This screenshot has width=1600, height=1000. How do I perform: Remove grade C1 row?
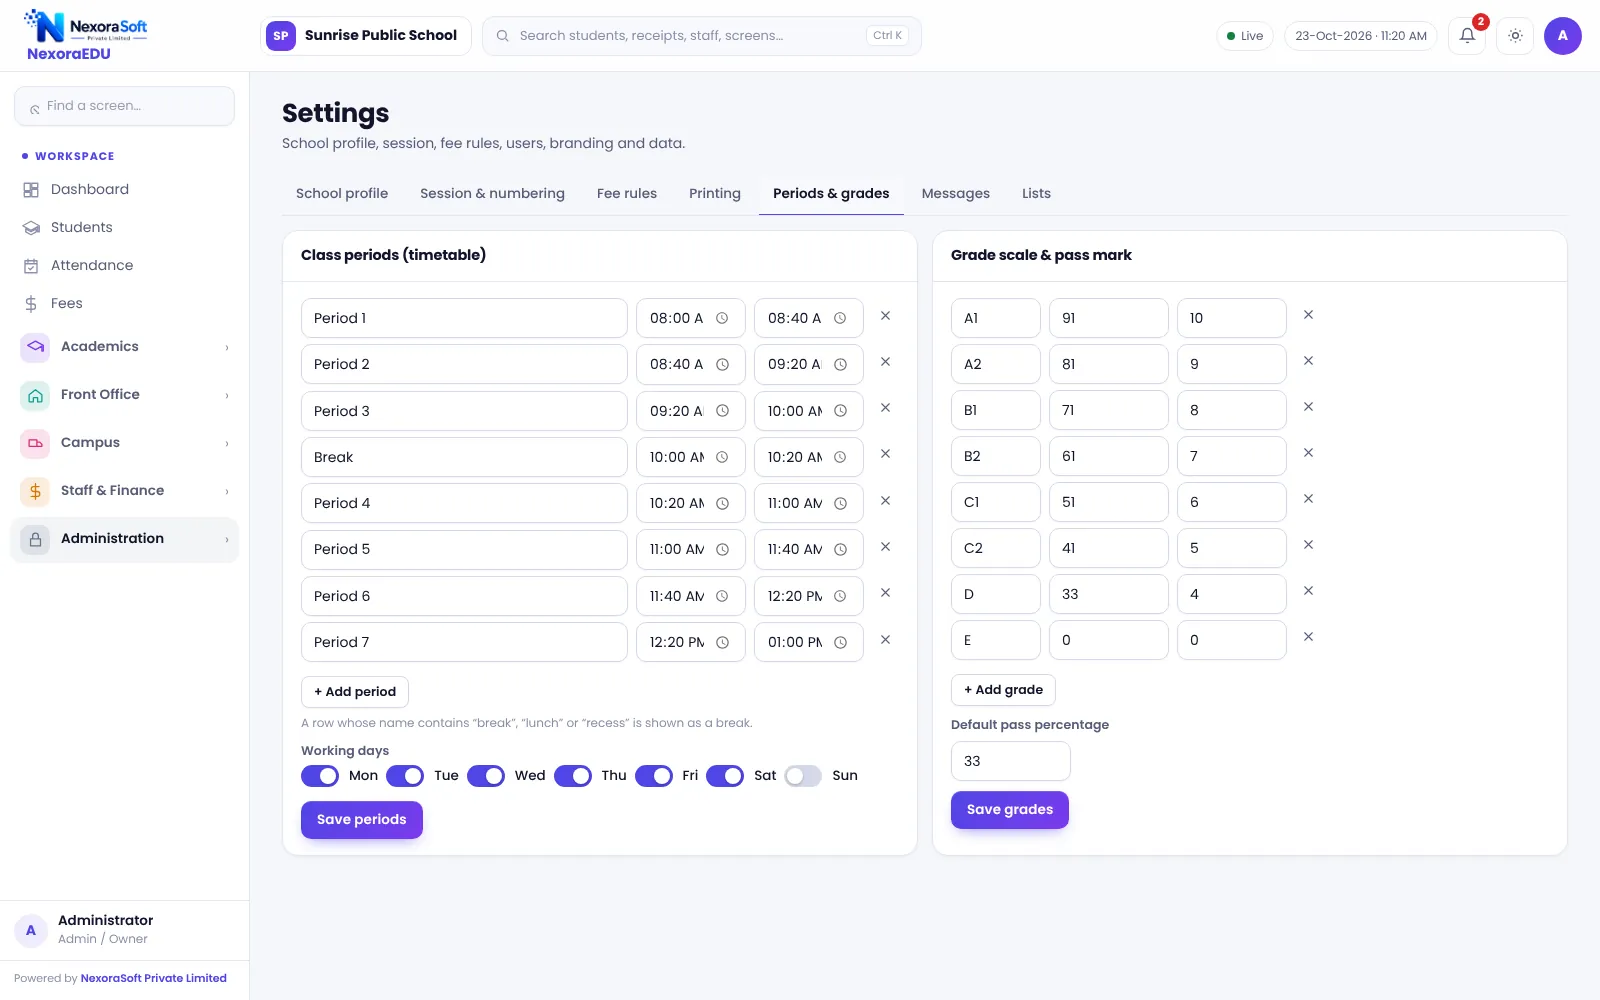(x=1308, y=499)
